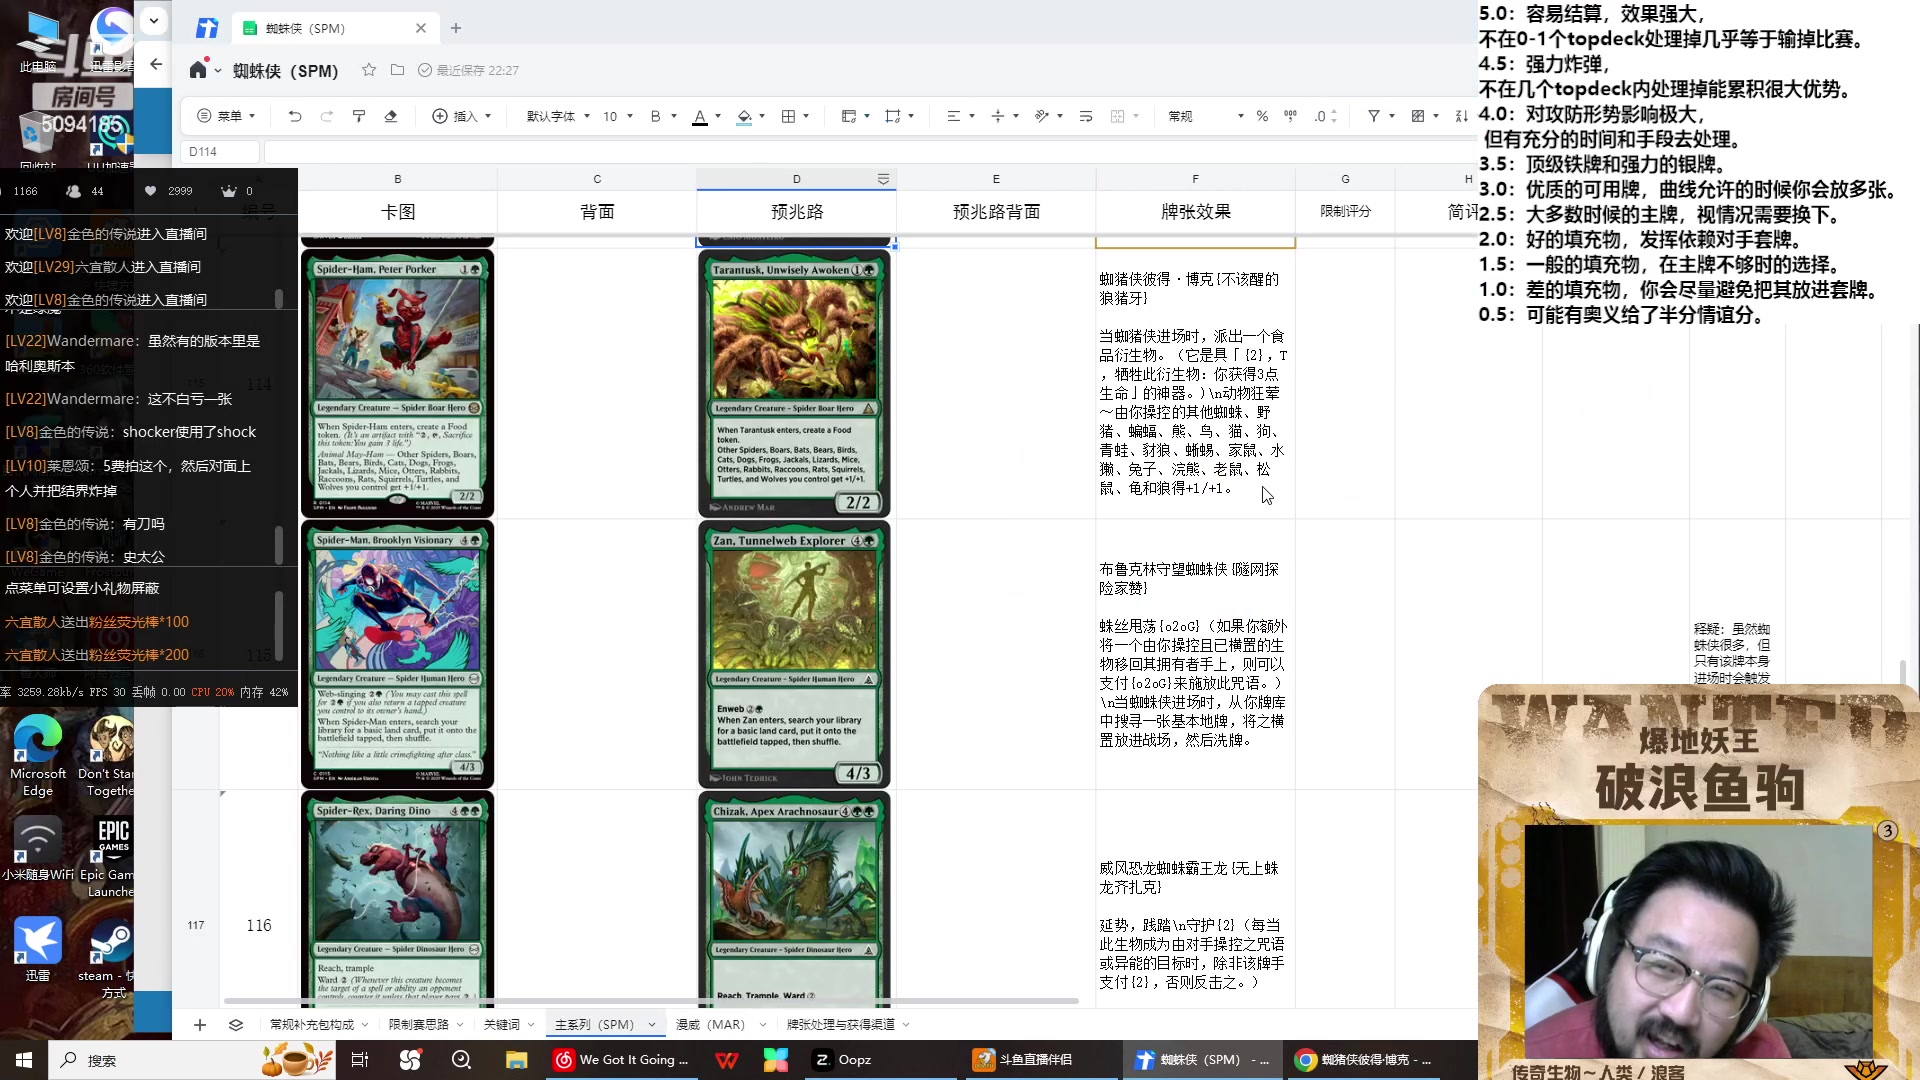Click column header 限制评分

(1345, 212)
